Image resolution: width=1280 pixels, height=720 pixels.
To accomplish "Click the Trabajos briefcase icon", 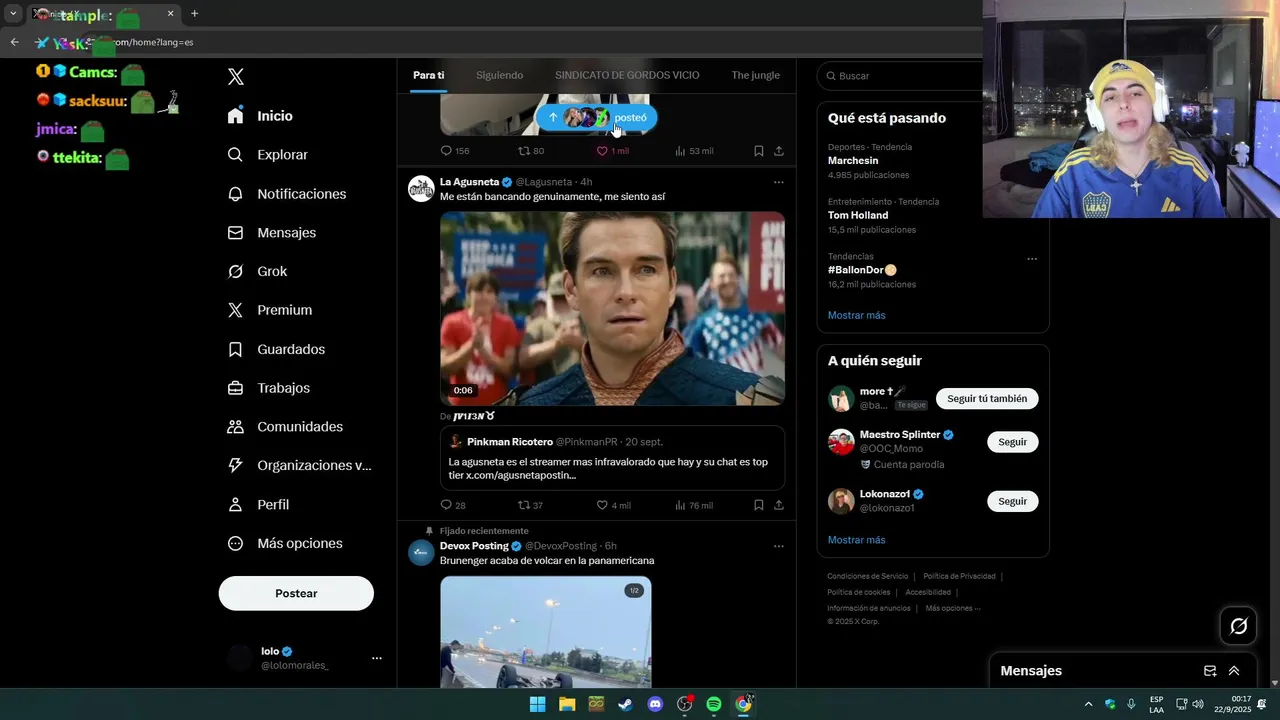I will tap(235, 388).
